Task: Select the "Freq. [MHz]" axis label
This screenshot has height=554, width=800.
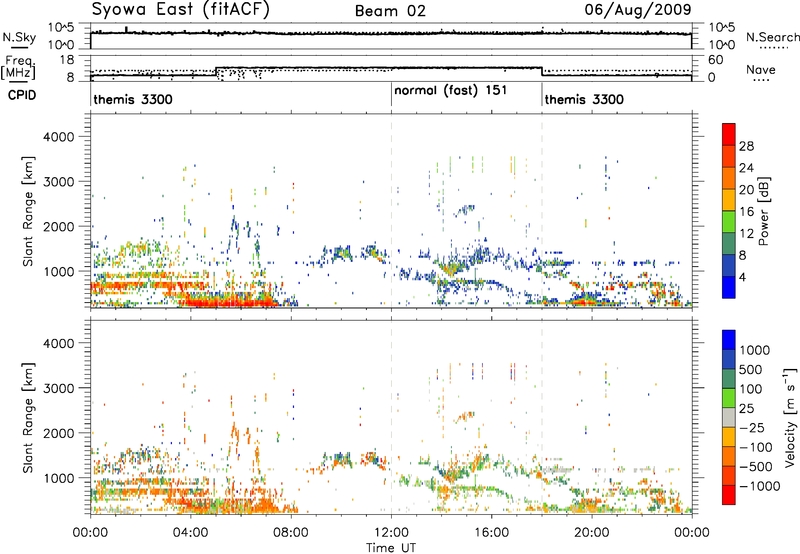Action: point(18,68)
